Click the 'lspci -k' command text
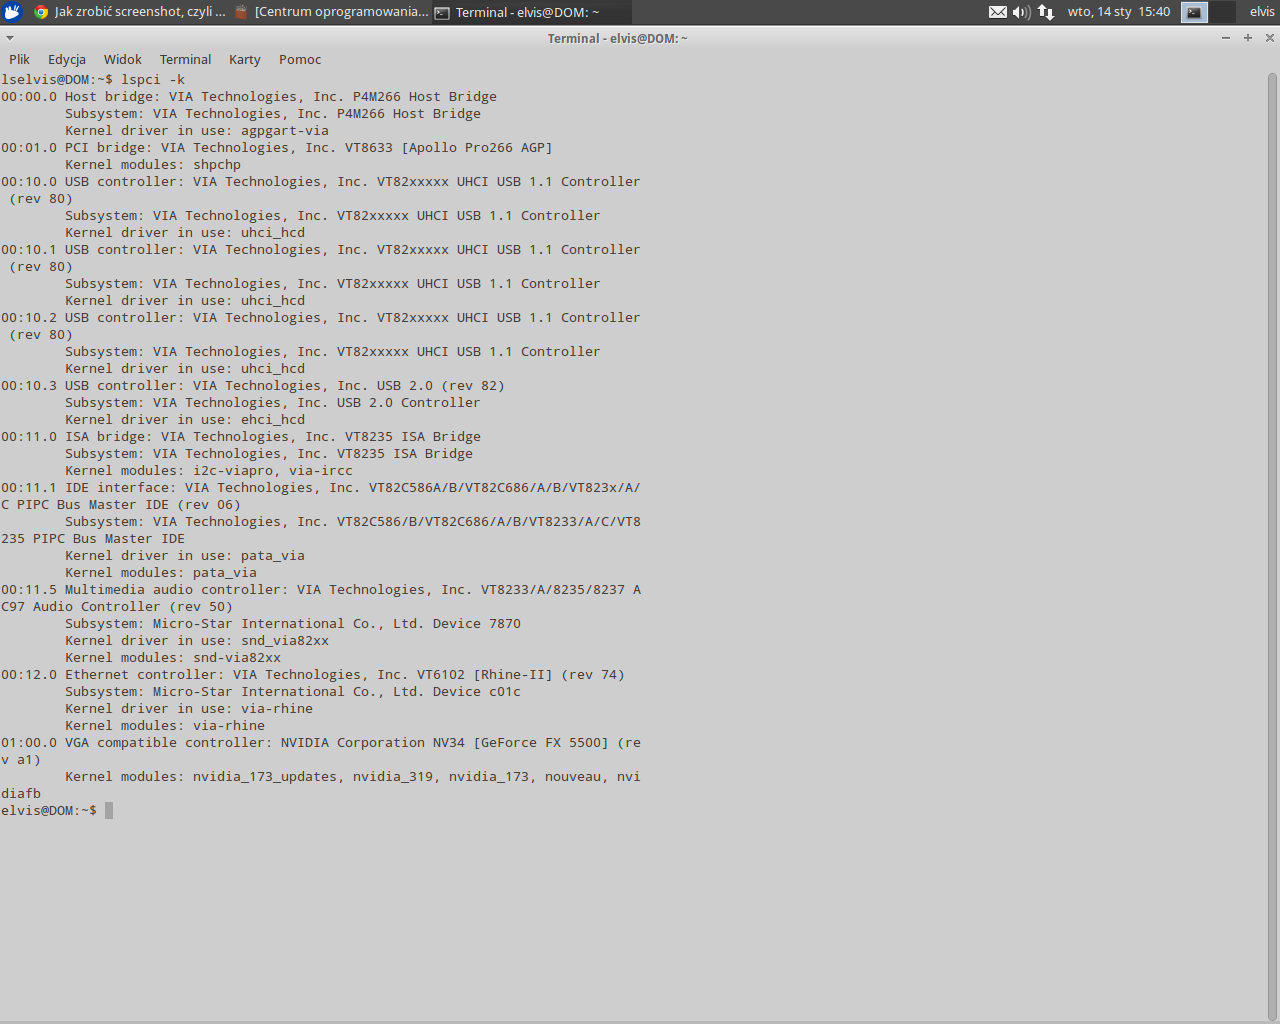Viewport: 1280px width, 1024px height. [153, 79]
